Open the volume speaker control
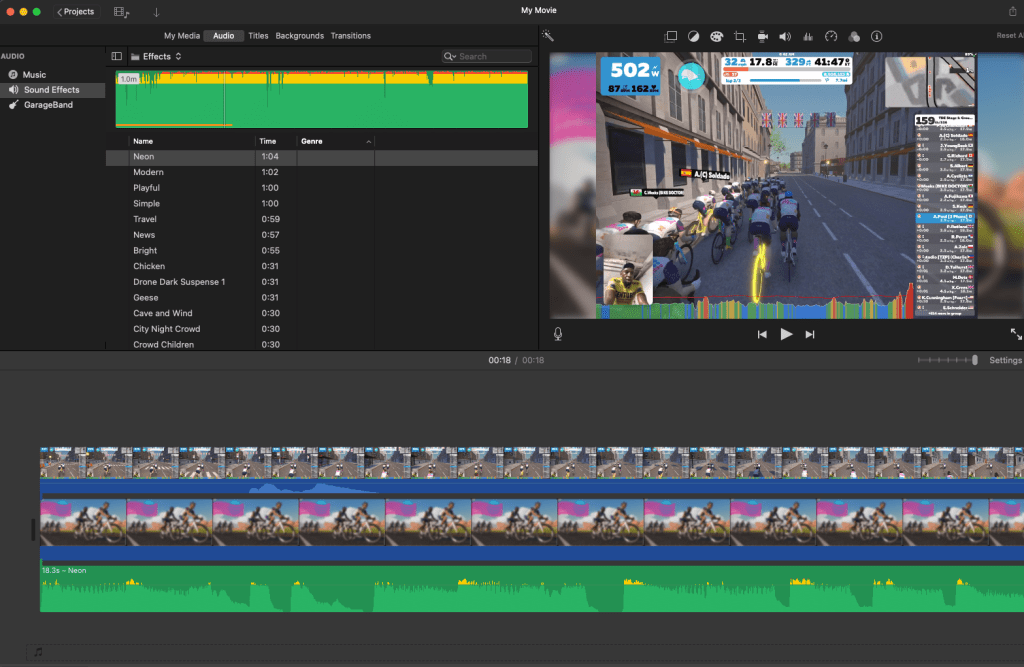The image size is (1024, 667). [785, 36]
